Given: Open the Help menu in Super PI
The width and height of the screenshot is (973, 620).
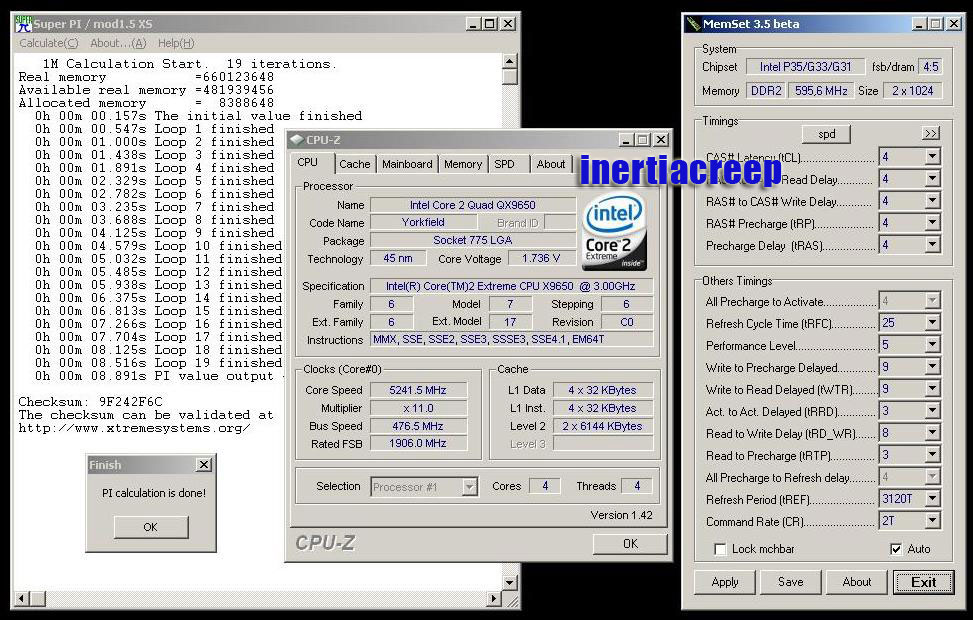Looking at the screenshot, I should point(176,43).
